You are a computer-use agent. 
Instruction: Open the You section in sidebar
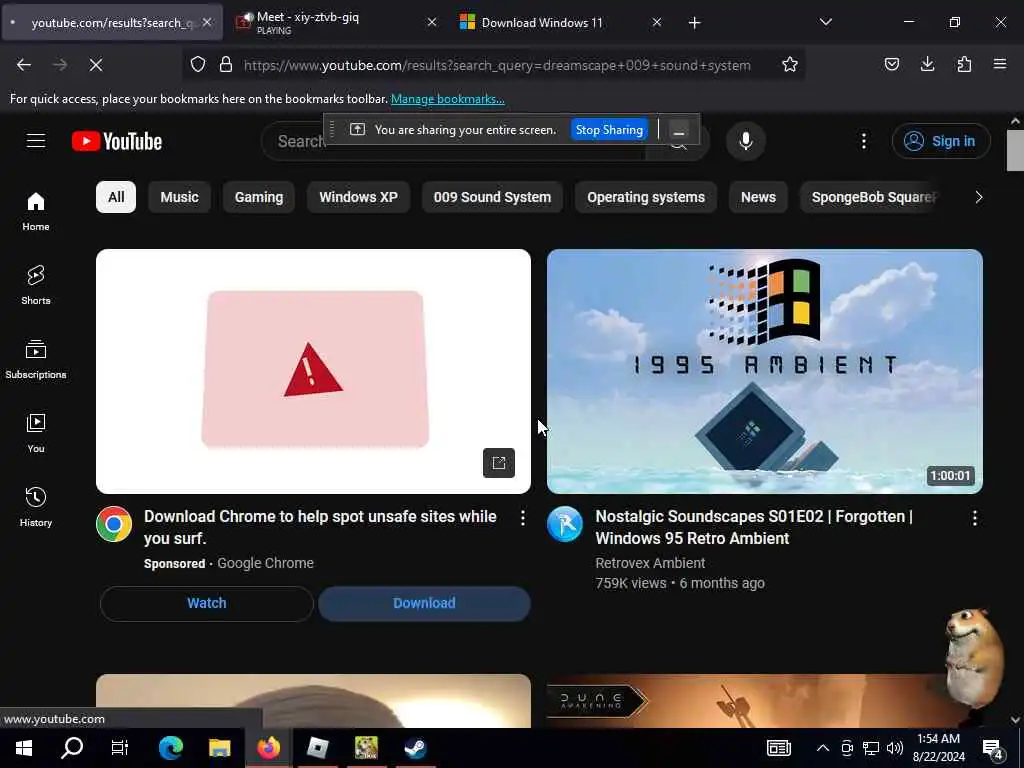coord(36,433)
